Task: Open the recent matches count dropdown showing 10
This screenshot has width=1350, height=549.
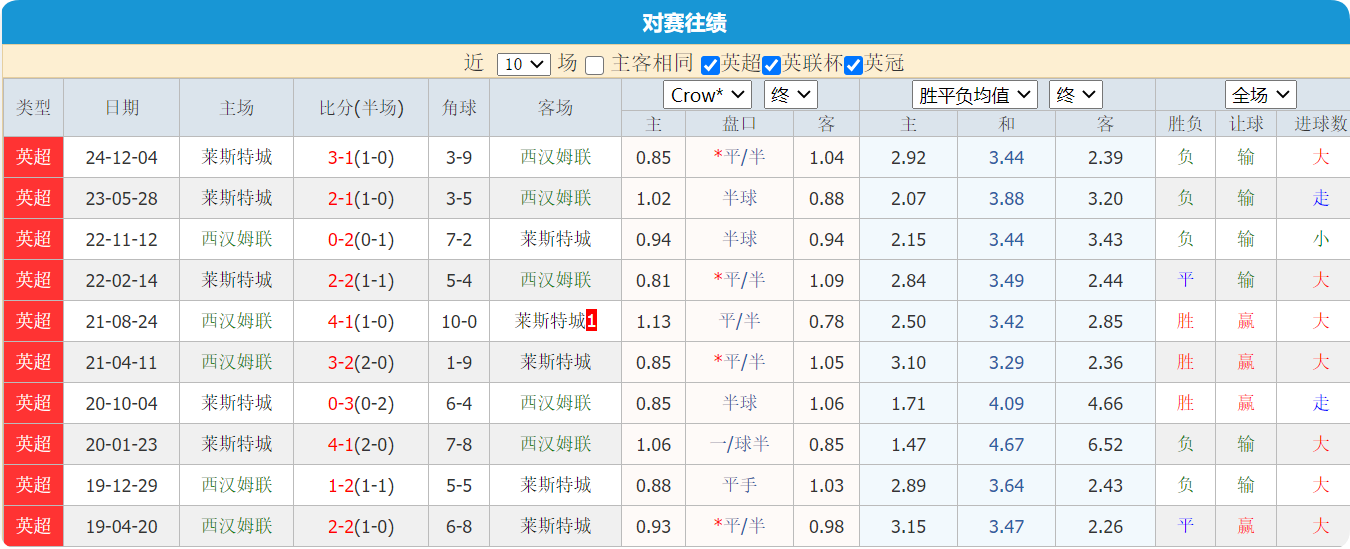Action: [x=524, y=64]
